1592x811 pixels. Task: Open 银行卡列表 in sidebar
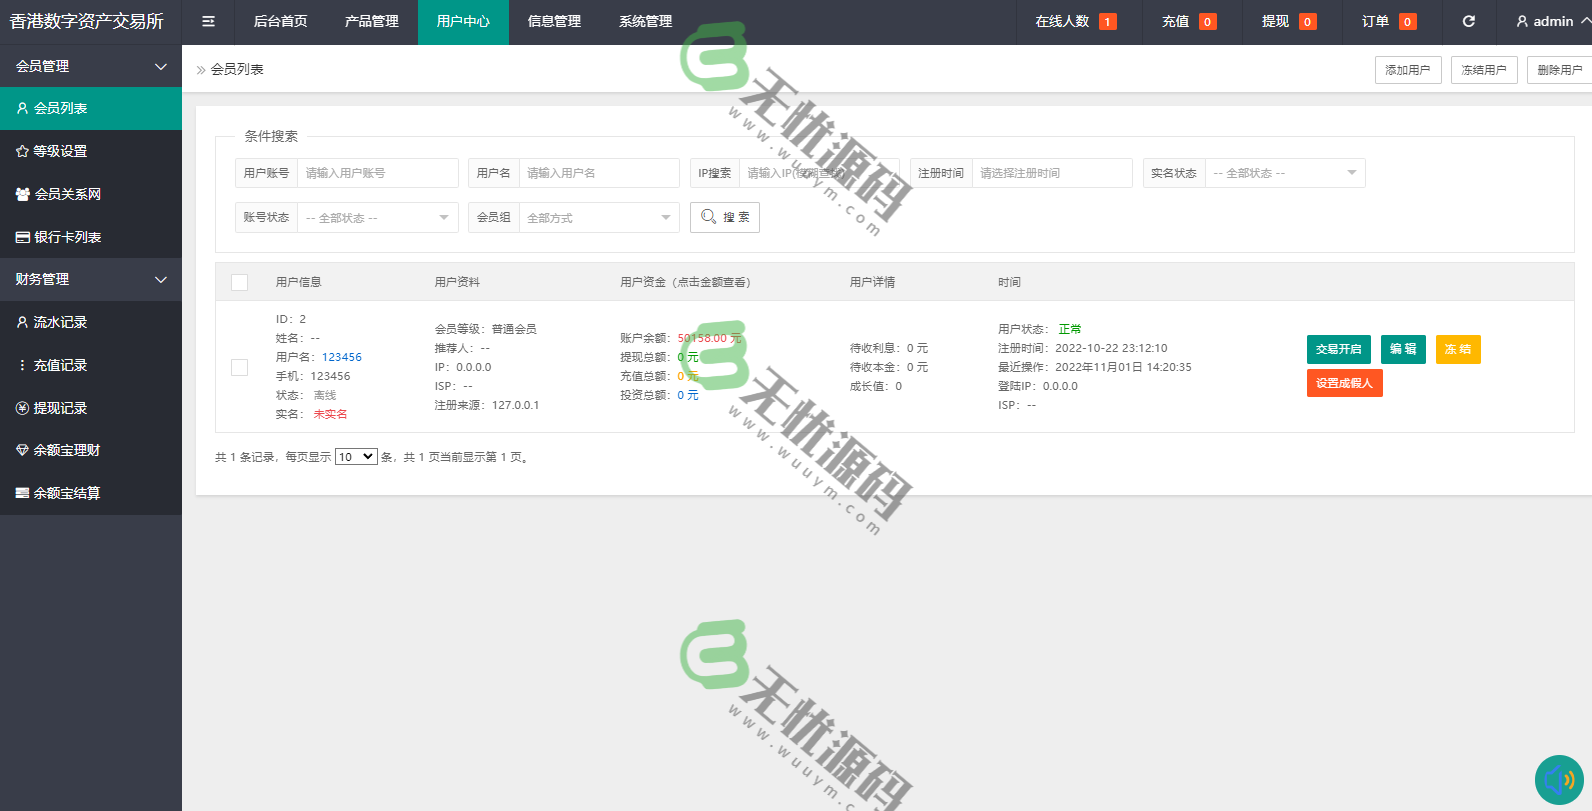[x=91, y=237]
